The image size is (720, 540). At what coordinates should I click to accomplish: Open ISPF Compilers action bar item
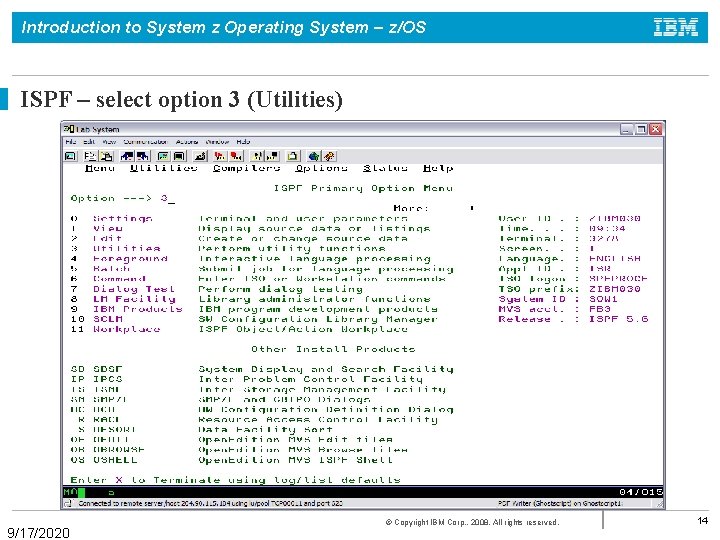tap(247, 169)
